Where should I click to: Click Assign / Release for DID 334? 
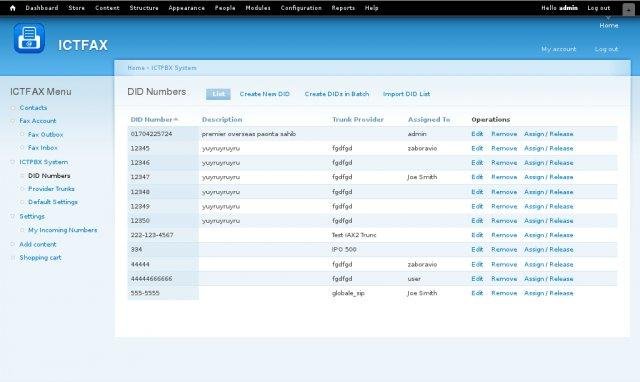(549, 249)
